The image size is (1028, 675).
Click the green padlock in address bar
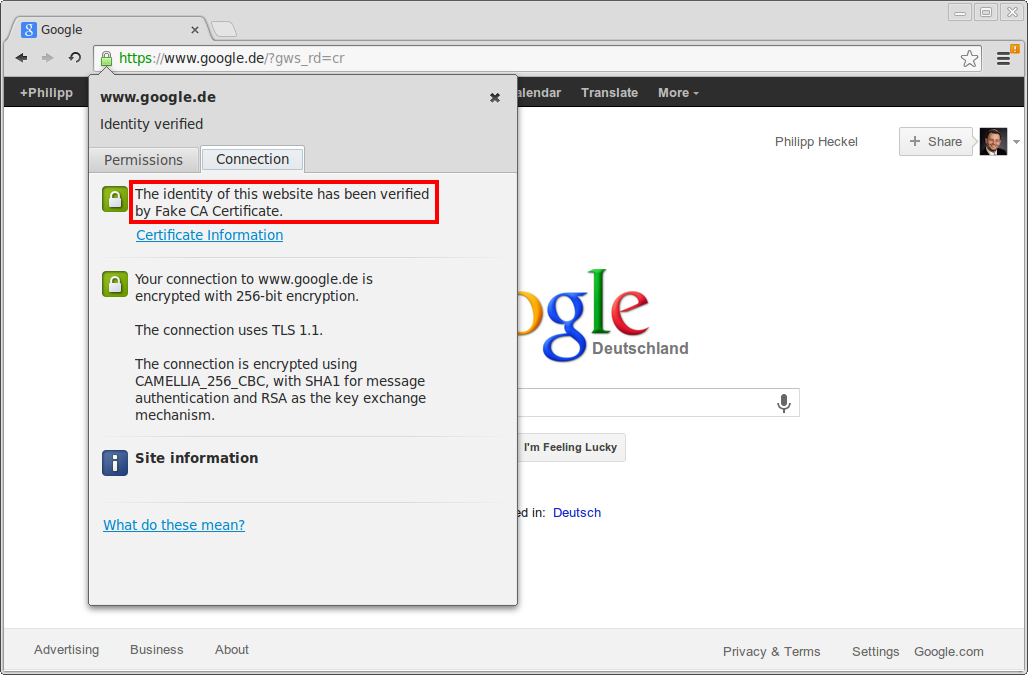point(106,59)
